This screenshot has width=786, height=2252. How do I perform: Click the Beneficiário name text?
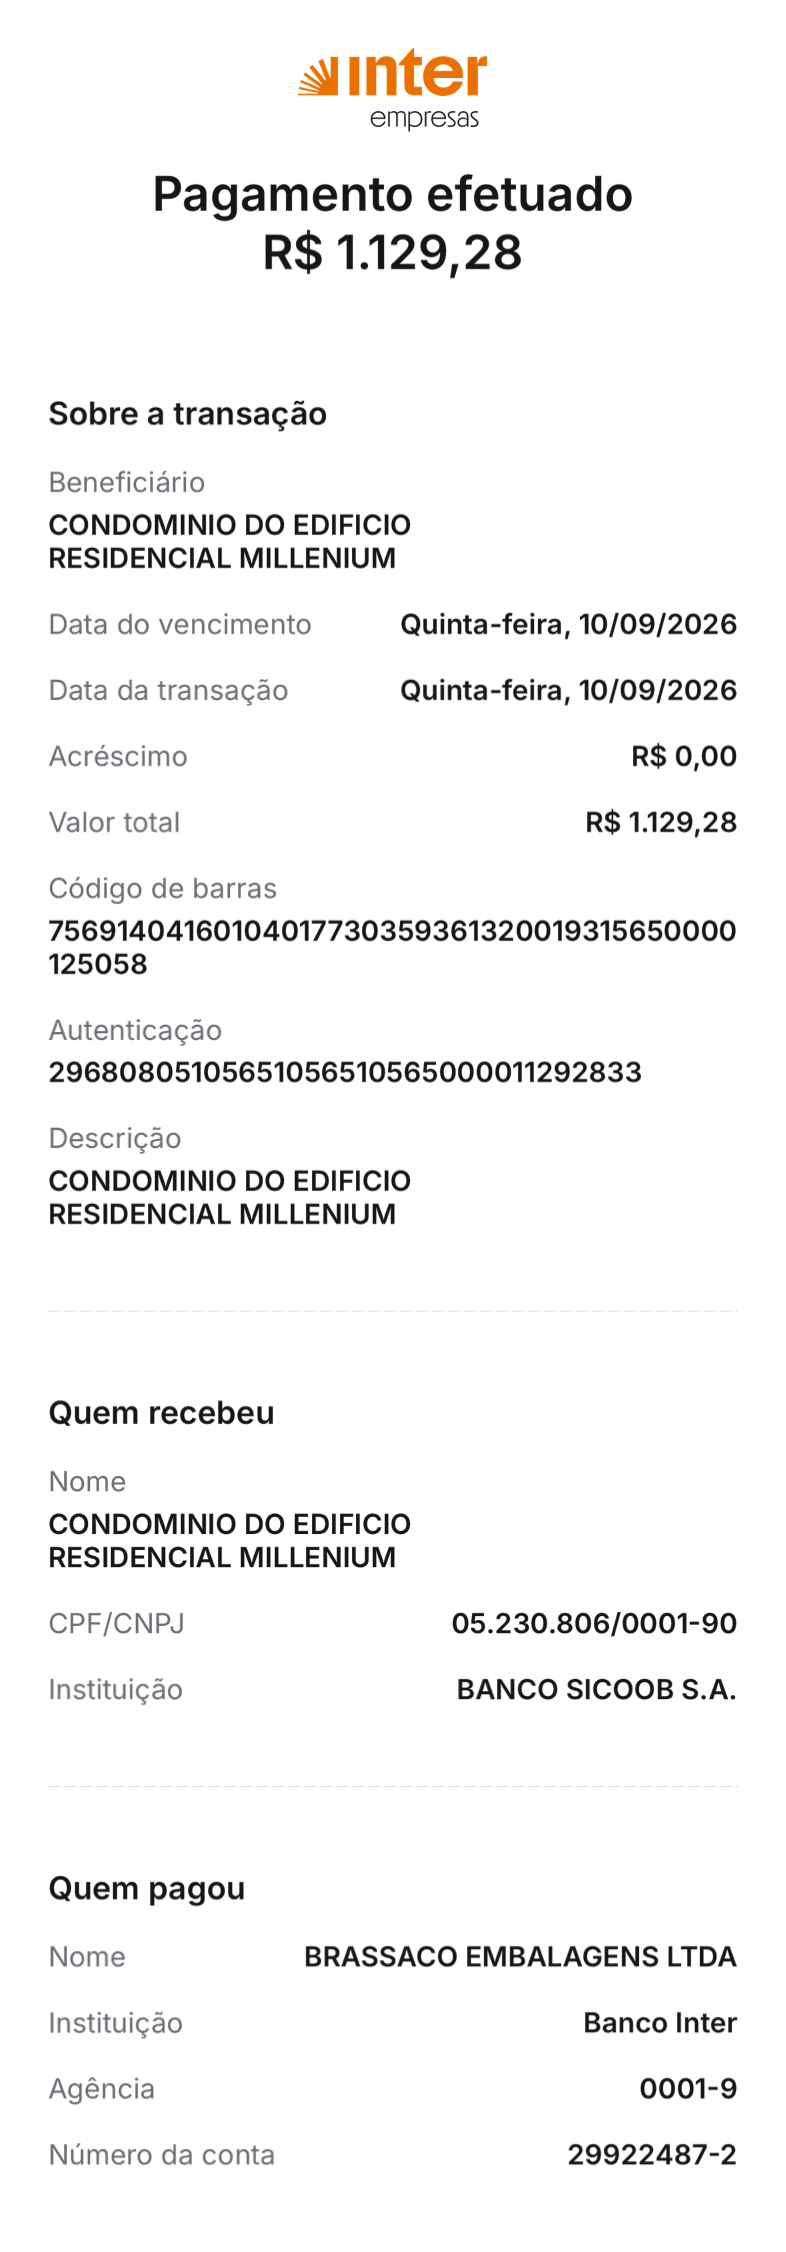coord(230,541)
